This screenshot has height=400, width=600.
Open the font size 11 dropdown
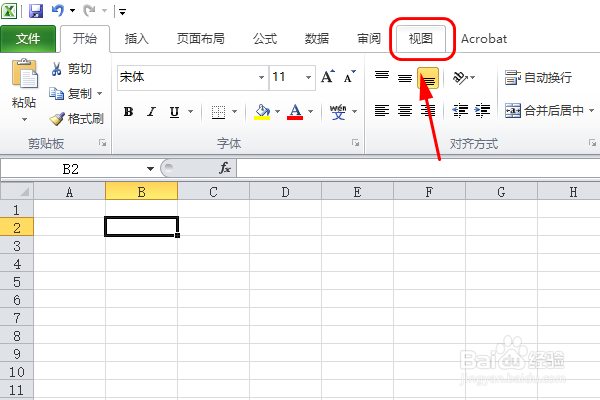pos(308,77)
